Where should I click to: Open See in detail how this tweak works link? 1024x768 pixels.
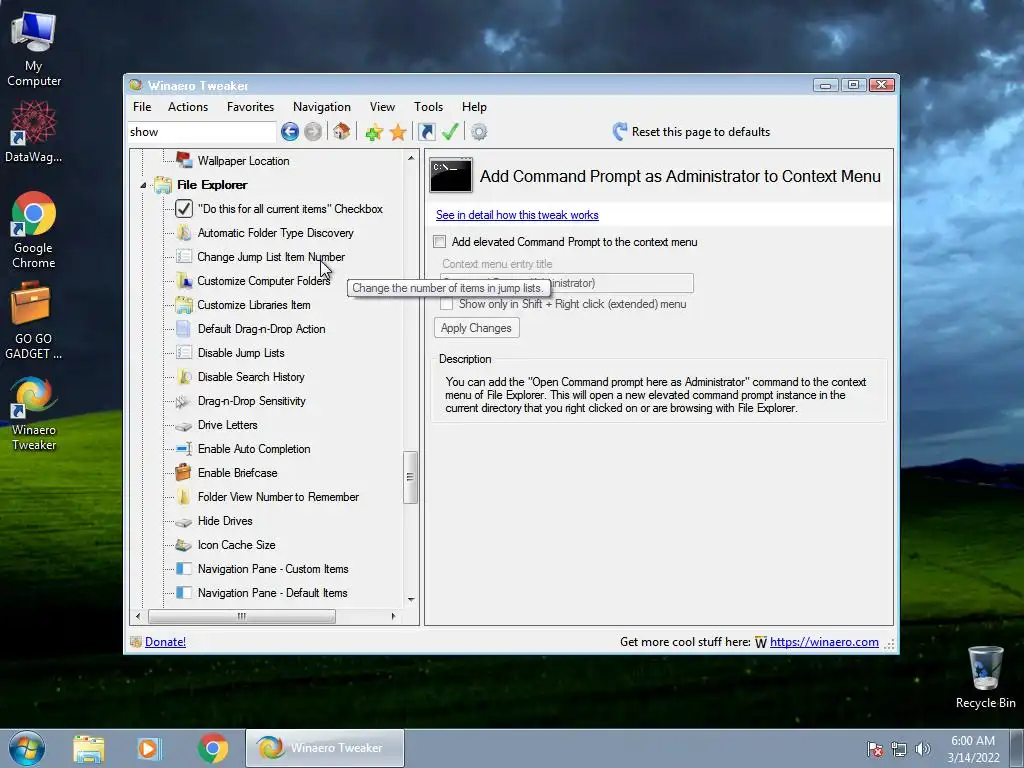(517, 215)
